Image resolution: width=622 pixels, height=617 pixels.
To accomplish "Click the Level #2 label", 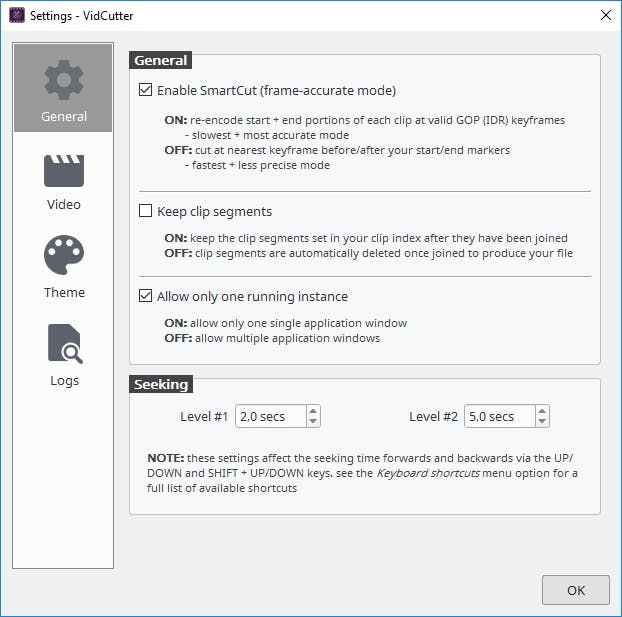I will pyautogui.click(x=433, y=417).
